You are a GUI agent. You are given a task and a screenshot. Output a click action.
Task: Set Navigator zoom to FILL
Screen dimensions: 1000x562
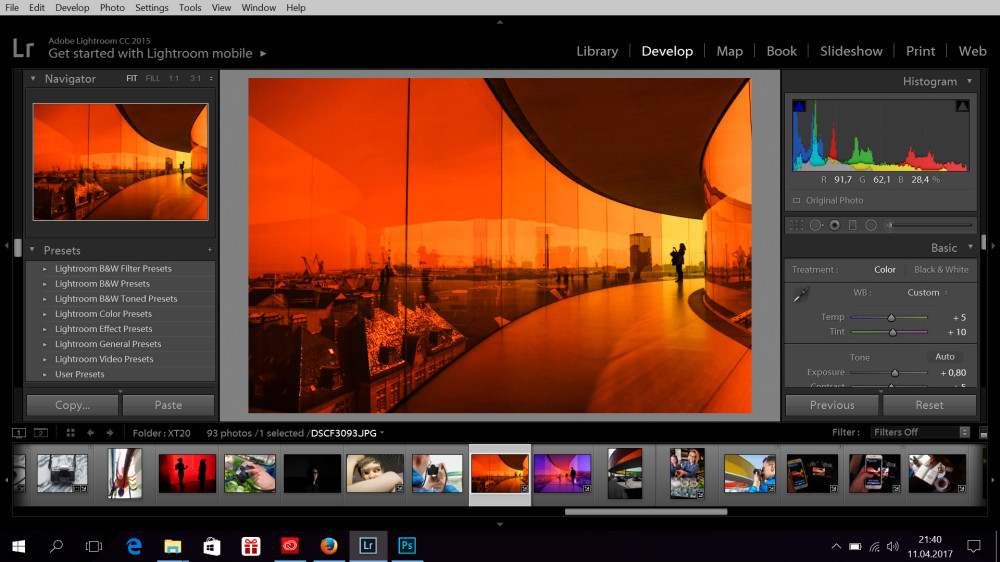point(152,78)
